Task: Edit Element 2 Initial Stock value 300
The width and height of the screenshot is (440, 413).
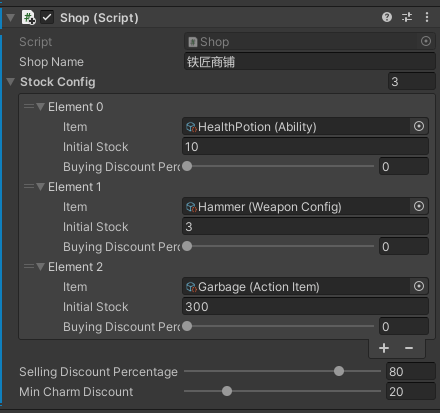Action: click(305, 306)
